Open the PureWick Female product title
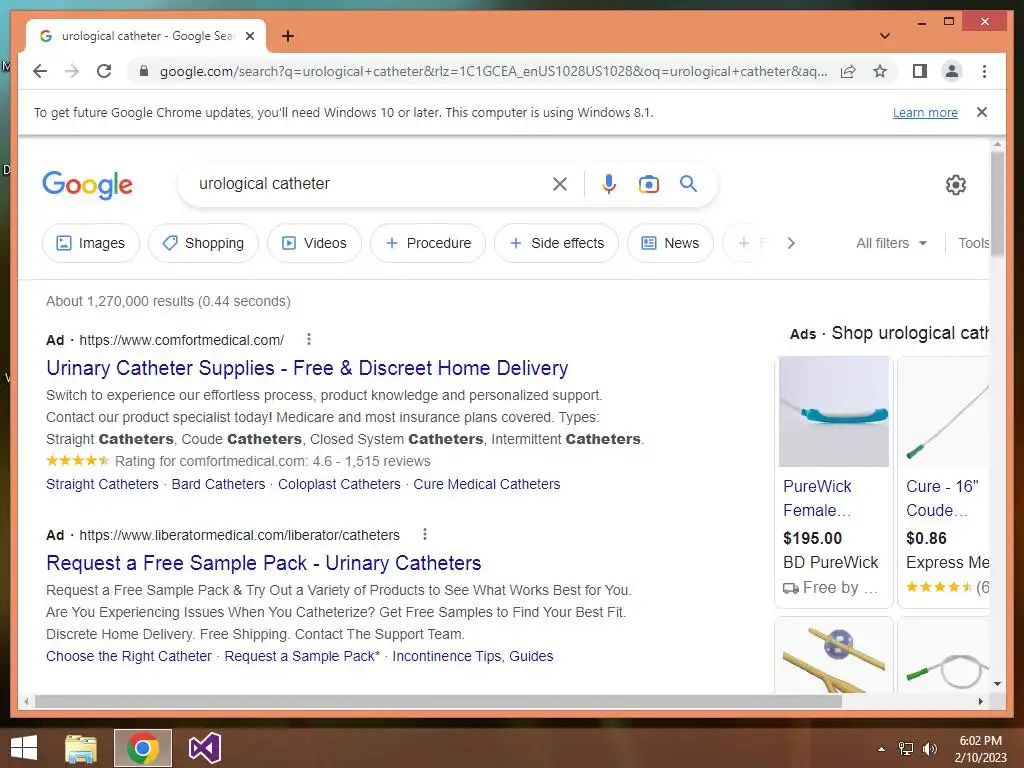Viewport: 1024px width, 768px height. point(817,498)
